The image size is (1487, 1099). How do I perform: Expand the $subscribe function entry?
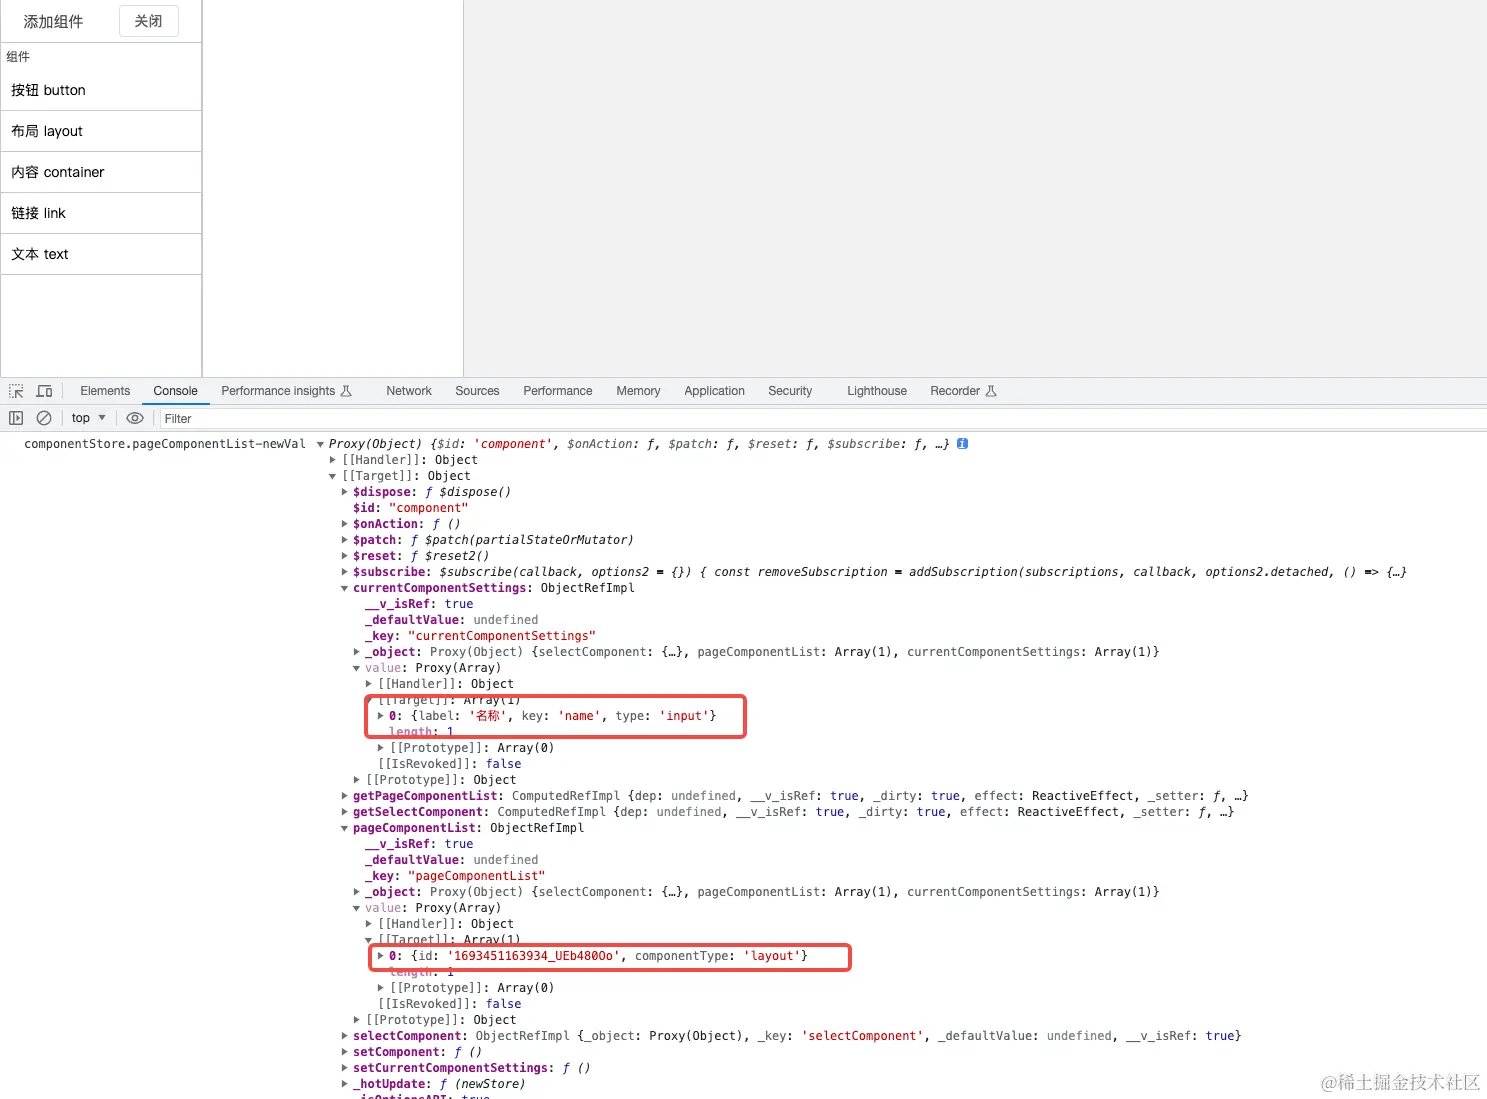click(345, 572)
